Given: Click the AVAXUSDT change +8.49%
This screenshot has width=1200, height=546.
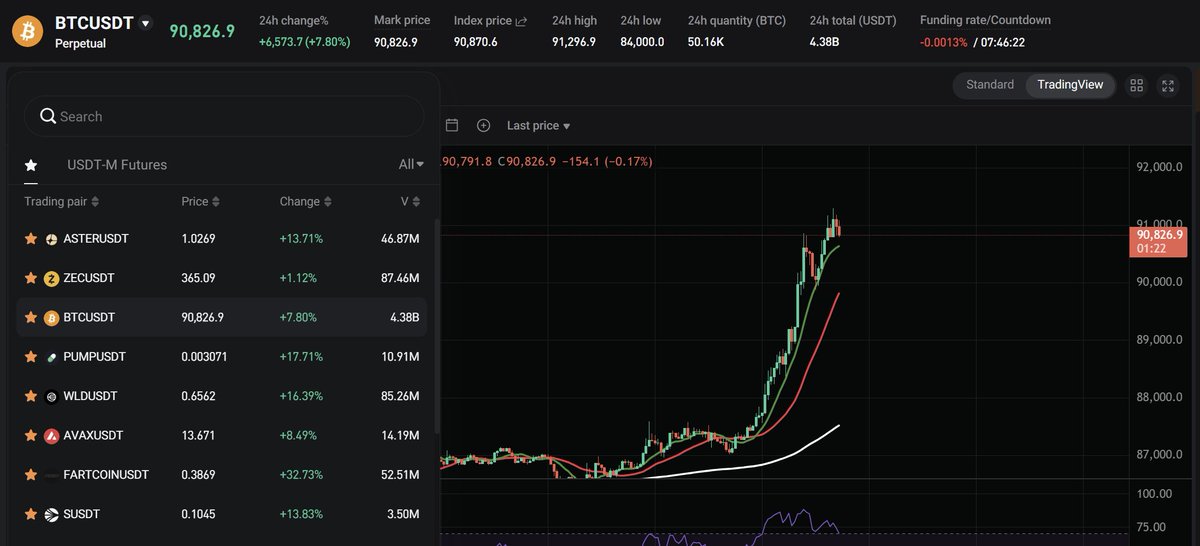Looking at the screenshot, I should coord(298,436).
